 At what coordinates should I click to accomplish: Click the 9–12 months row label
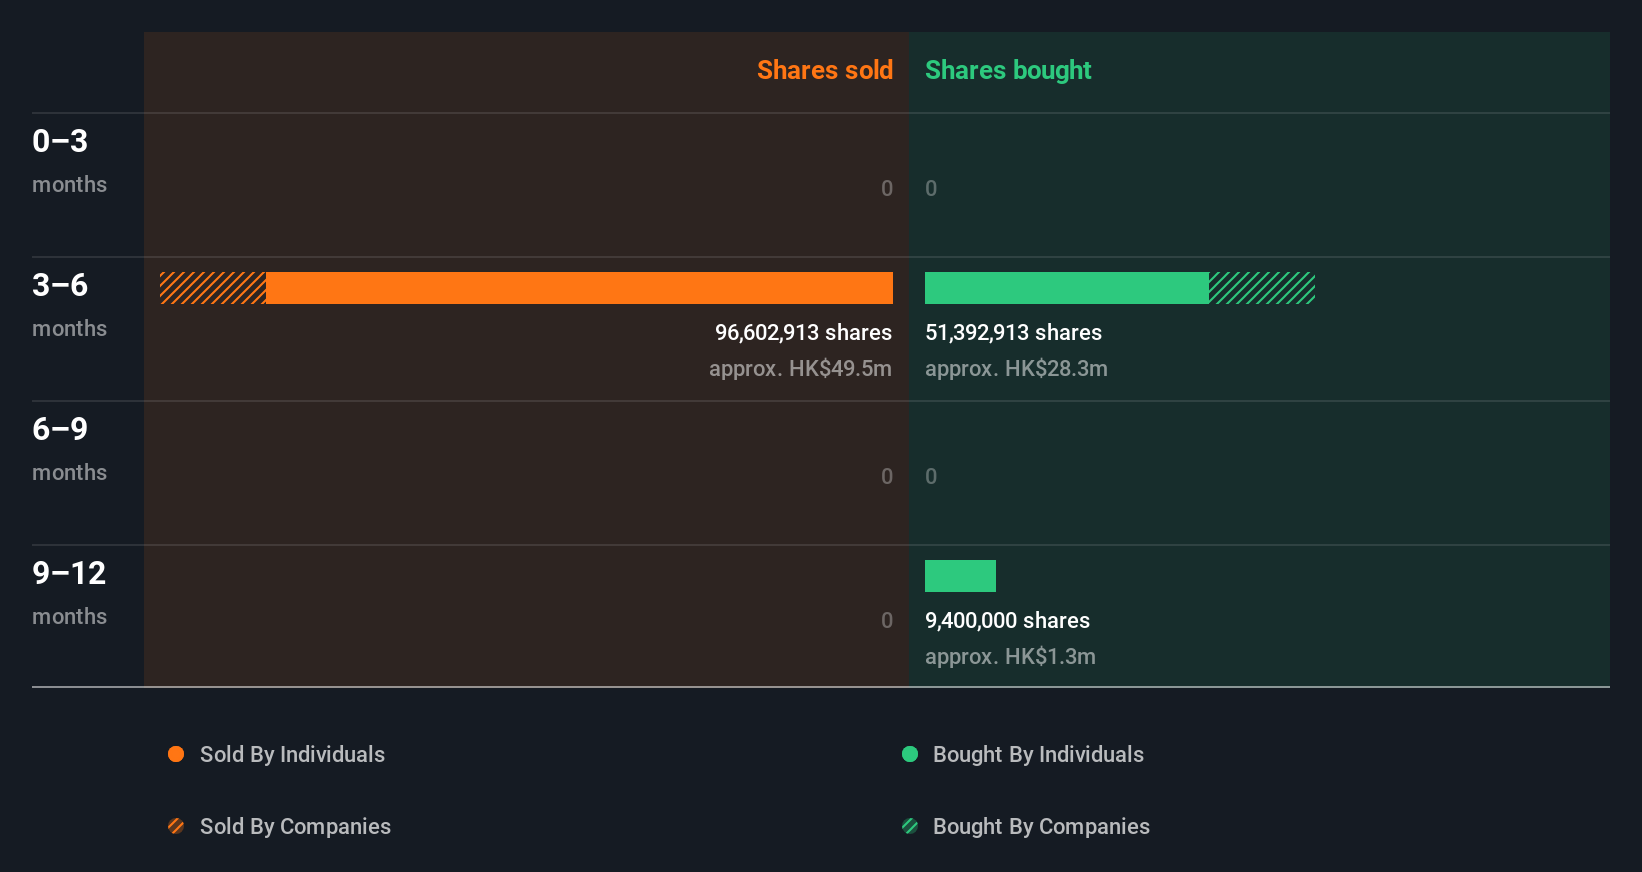(x=69, y=592)
